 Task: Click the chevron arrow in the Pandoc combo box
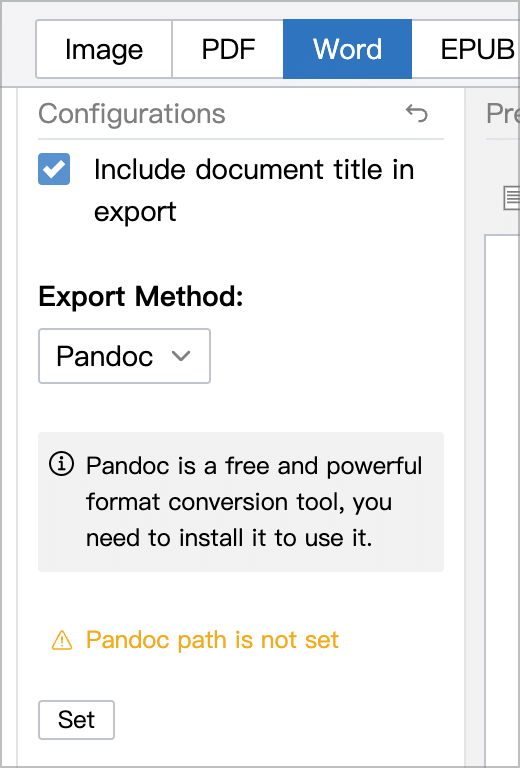181,356
